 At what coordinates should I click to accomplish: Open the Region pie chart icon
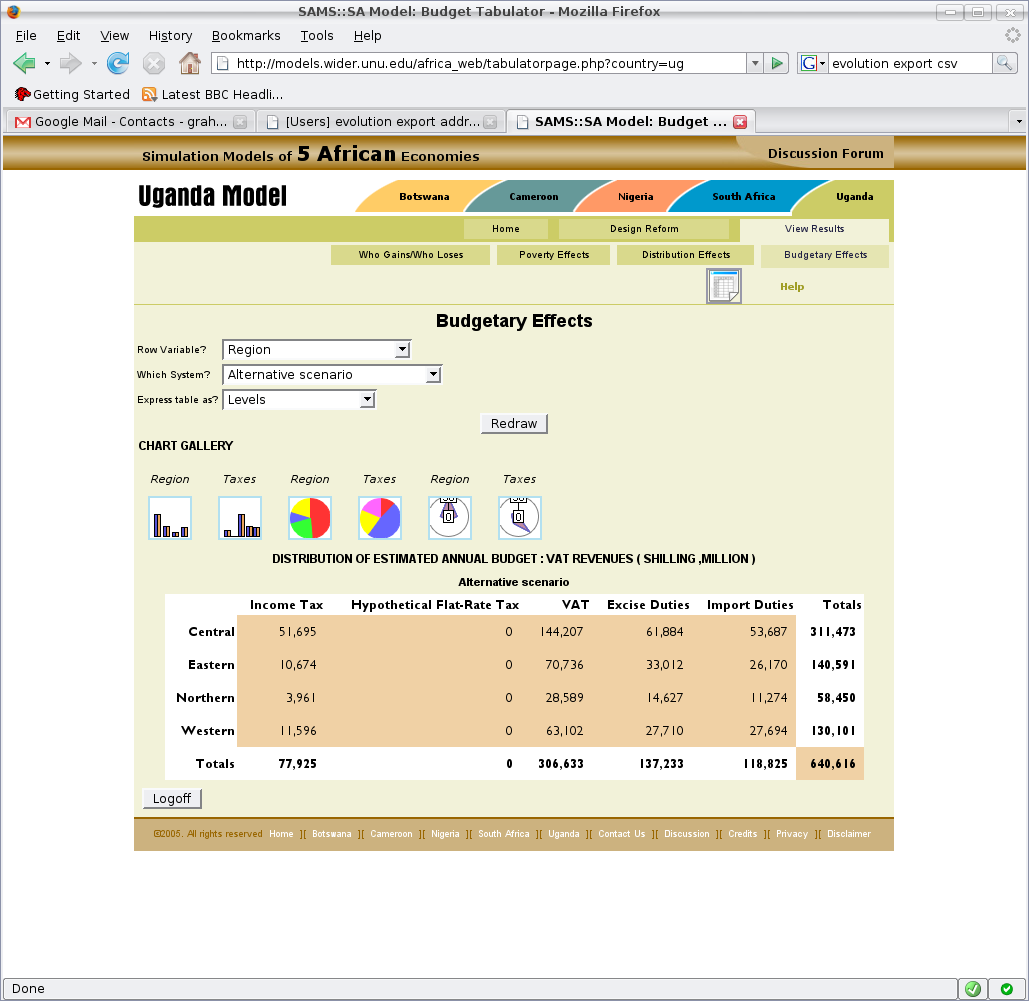pyautogui.click(x=309, y=518)
